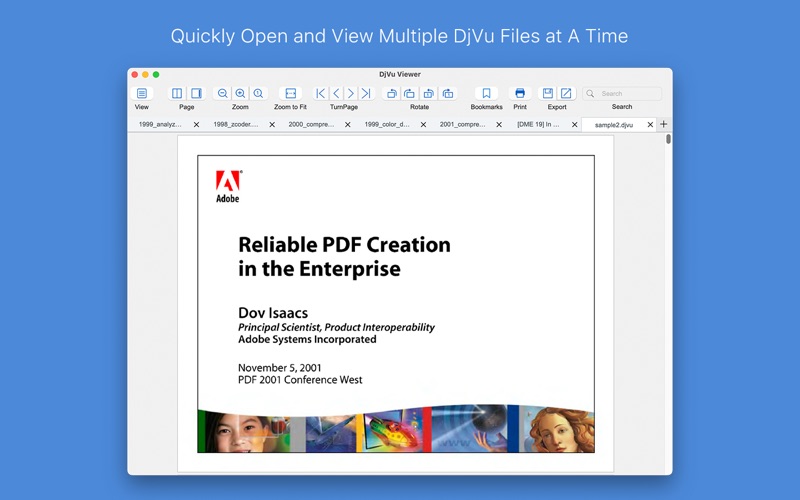Switch to the 2000_compre... tab
The image size is (800, 500).
311,124
